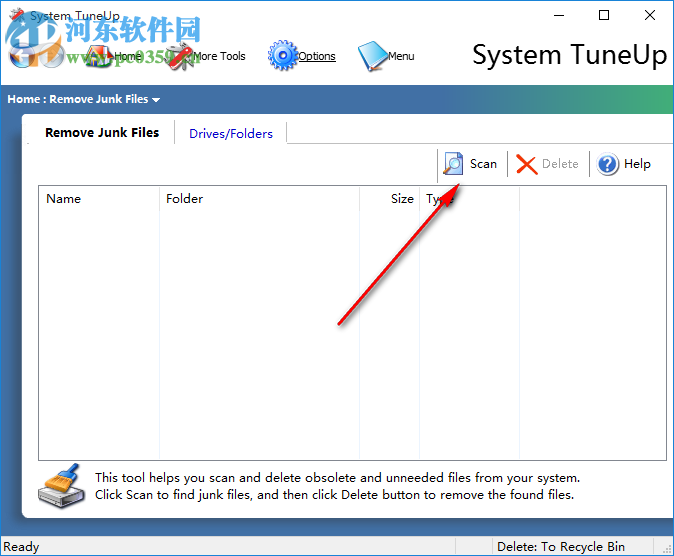Sort by the Size column header
The image size is (674, 556).
pyautogui.click(x=402, y=199)
